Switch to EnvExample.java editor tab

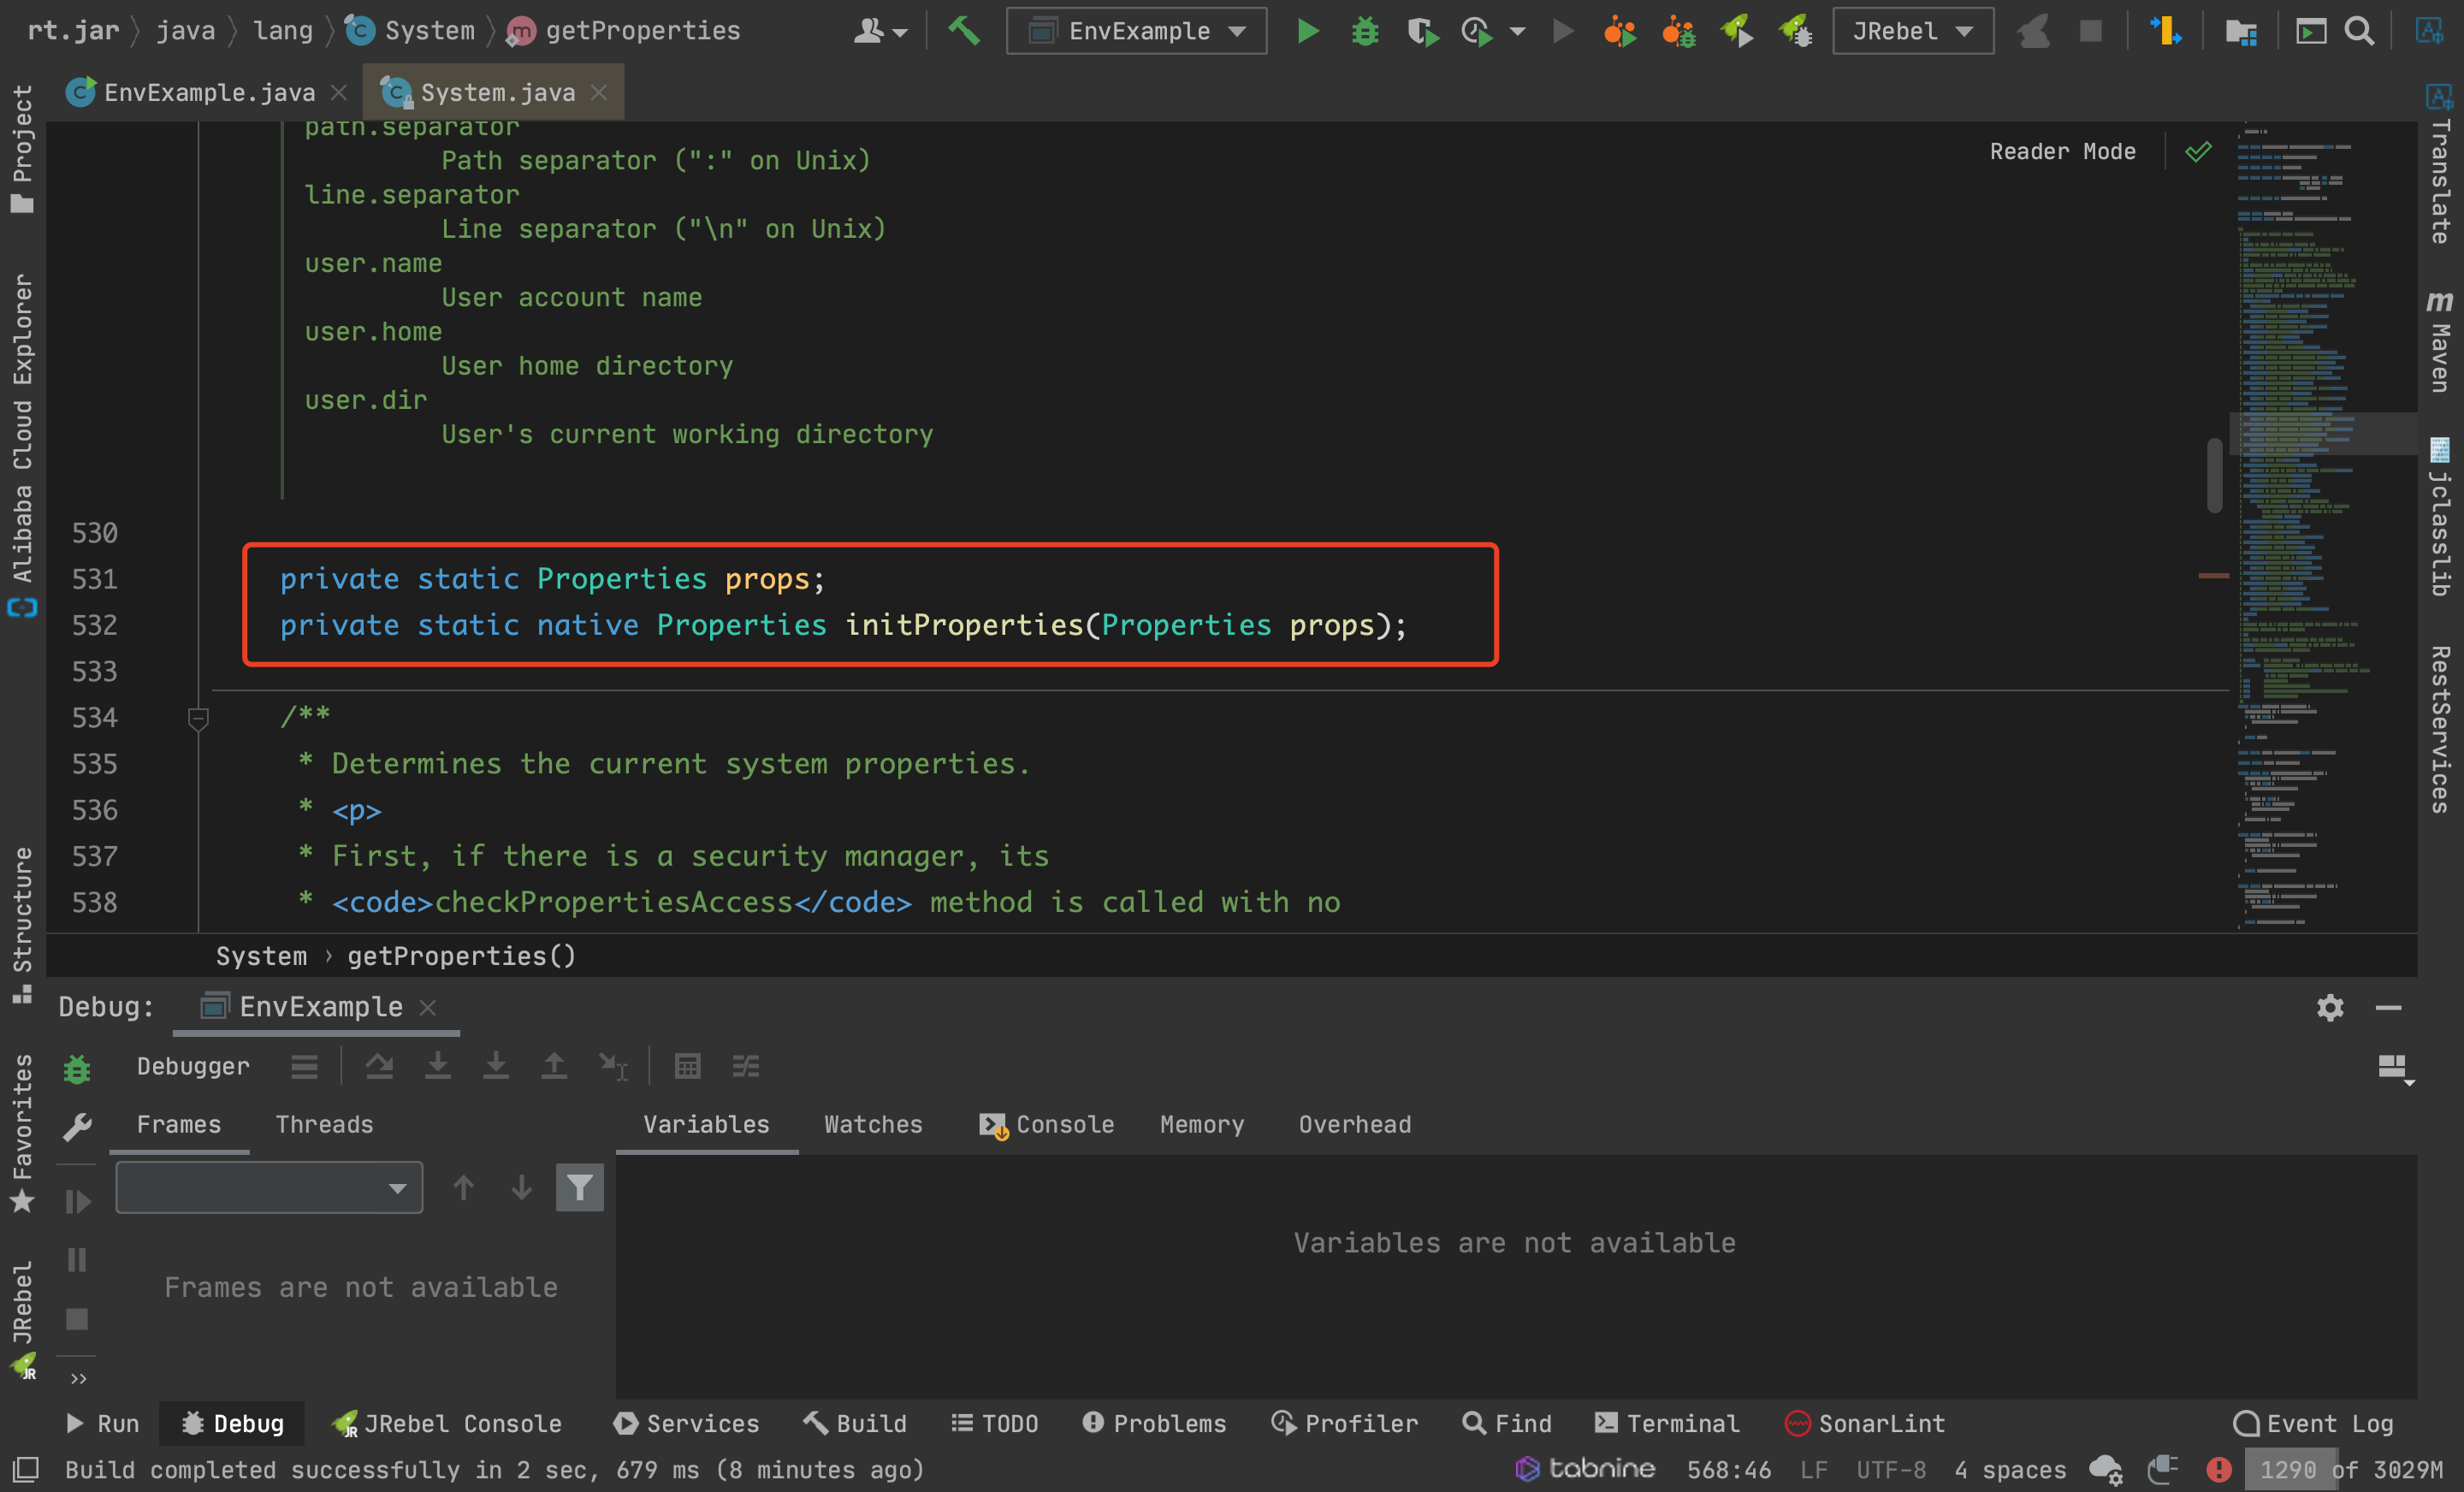click(x=208, y=92)
